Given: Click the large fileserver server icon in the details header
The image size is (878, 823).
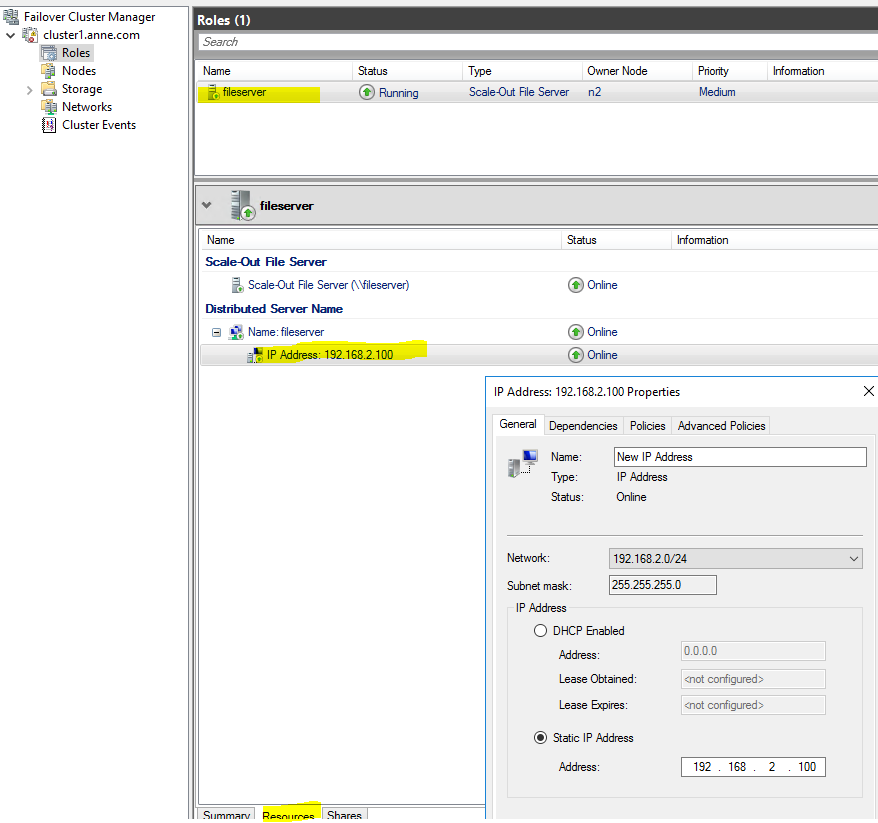Looking at the screenshot, I should point(243,205).
